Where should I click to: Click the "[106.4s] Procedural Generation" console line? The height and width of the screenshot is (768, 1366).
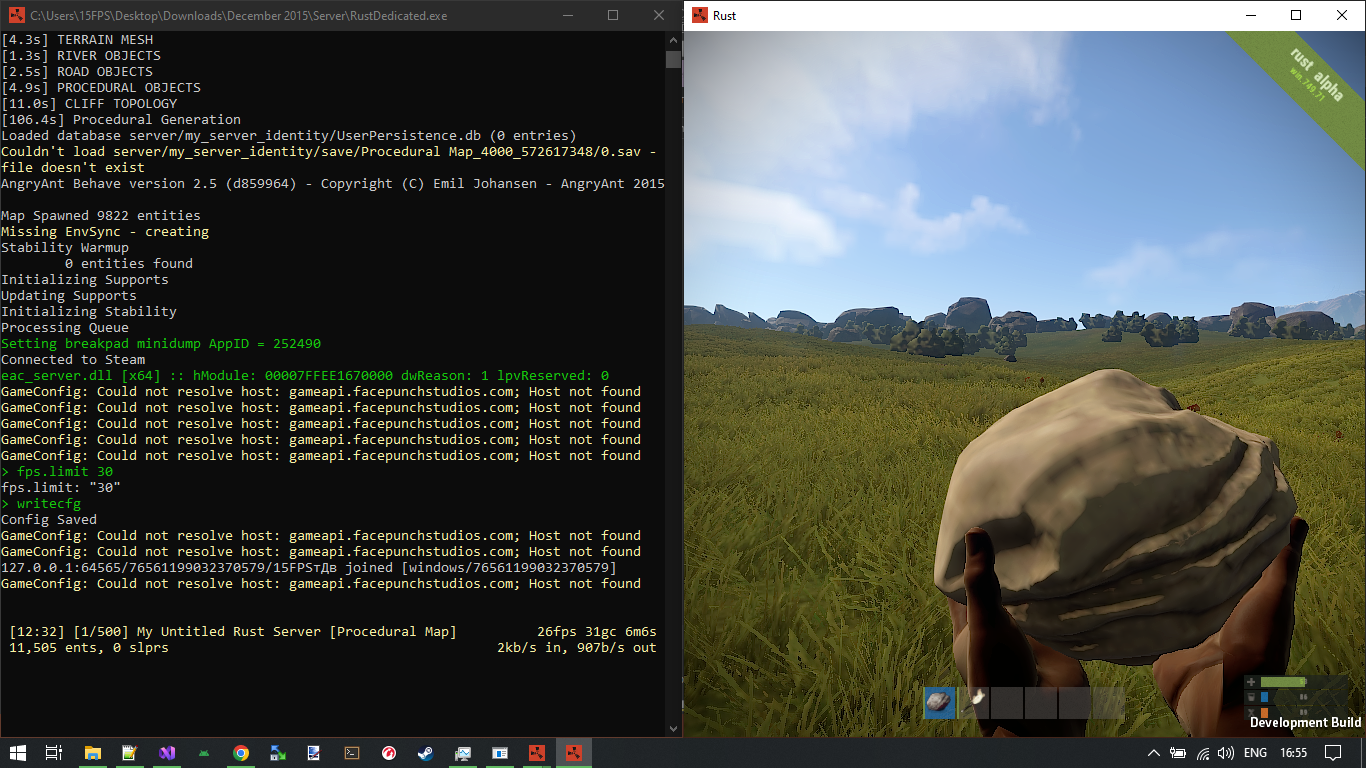pos(121,119)
